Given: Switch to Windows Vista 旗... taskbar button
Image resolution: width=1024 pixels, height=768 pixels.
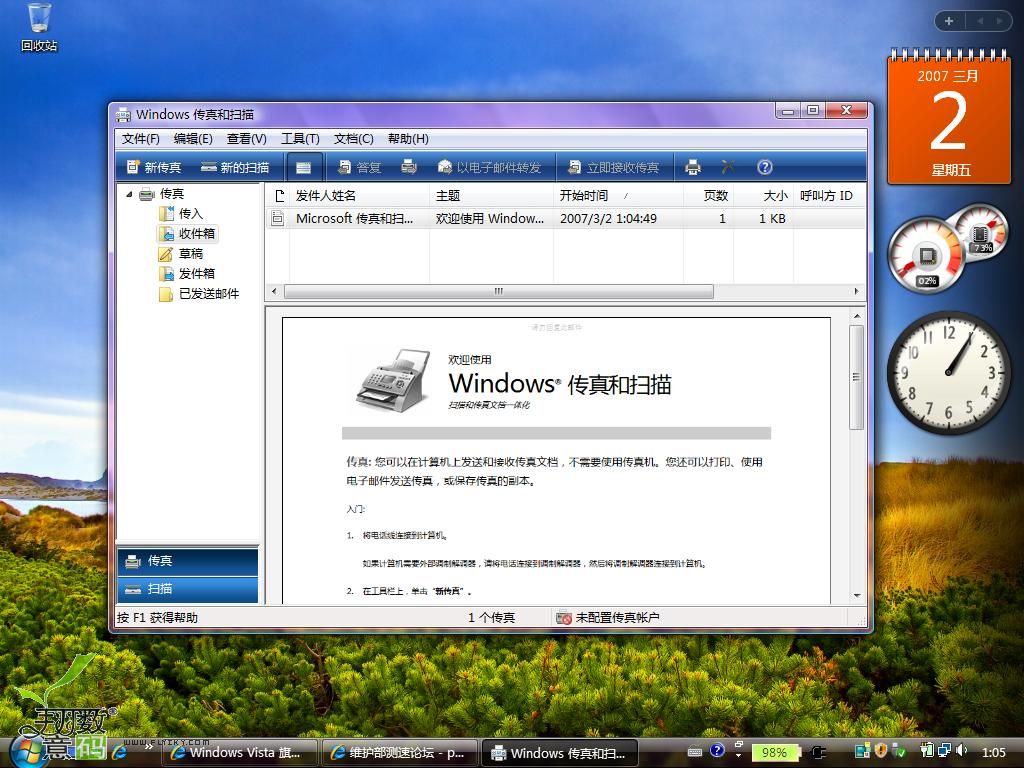Looking at the screenshot, I should click(x=239, y=753).
